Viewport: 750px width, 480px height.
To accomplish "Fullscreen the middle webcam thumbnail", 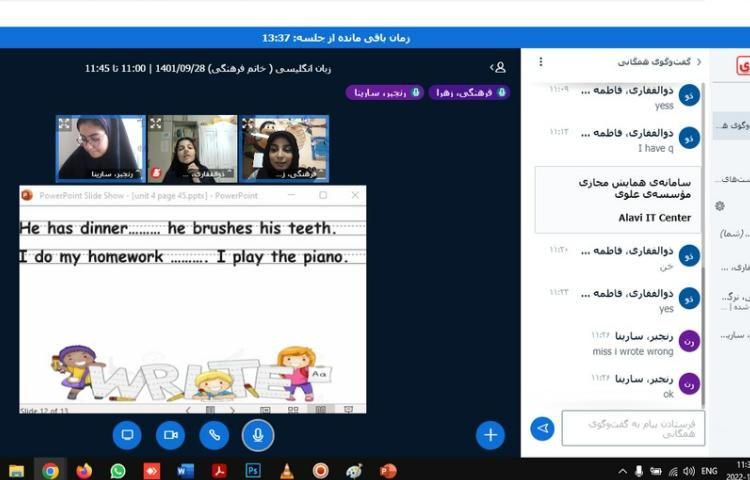I will (x=156, y=124).
